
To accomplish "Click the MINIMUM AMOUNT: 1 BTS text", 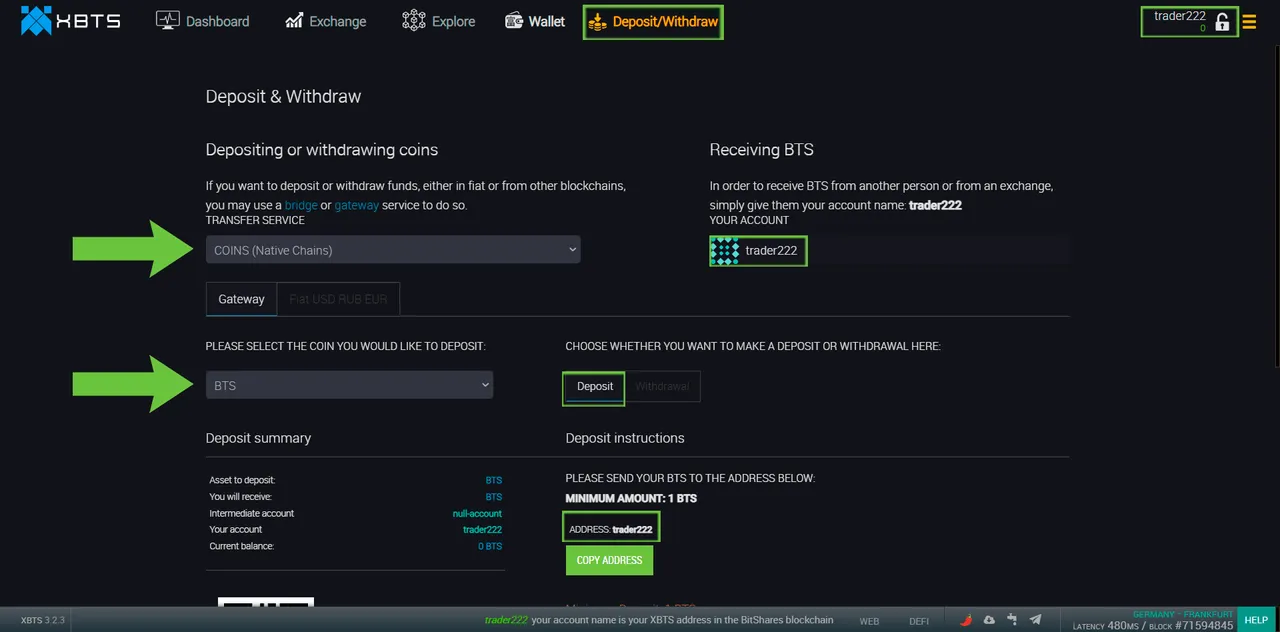I will (631, 498).
